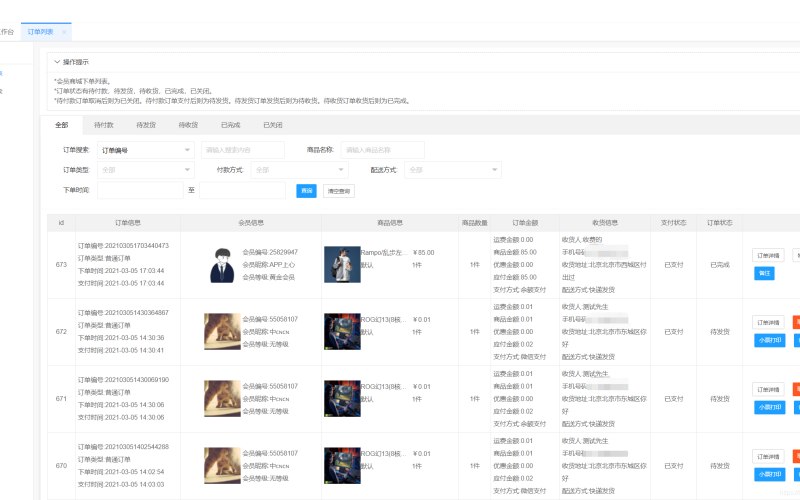Click the 下单时间 end date field

point(242,190)
